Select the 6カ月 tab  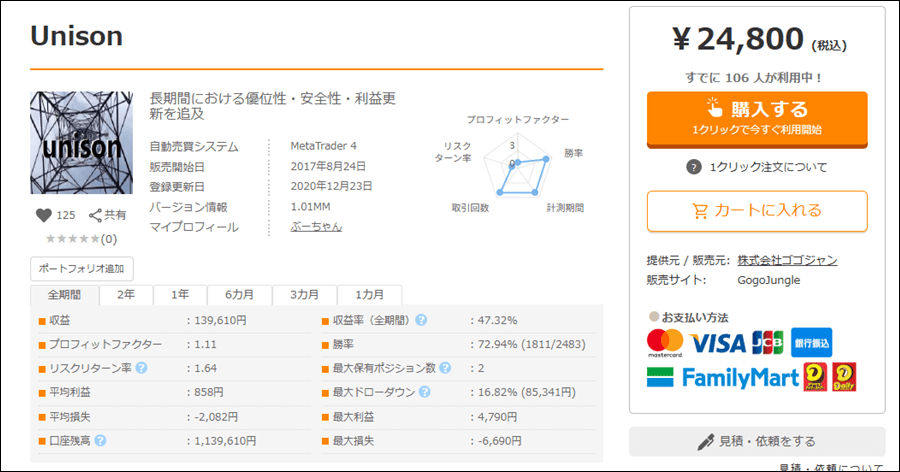point(239,295)
